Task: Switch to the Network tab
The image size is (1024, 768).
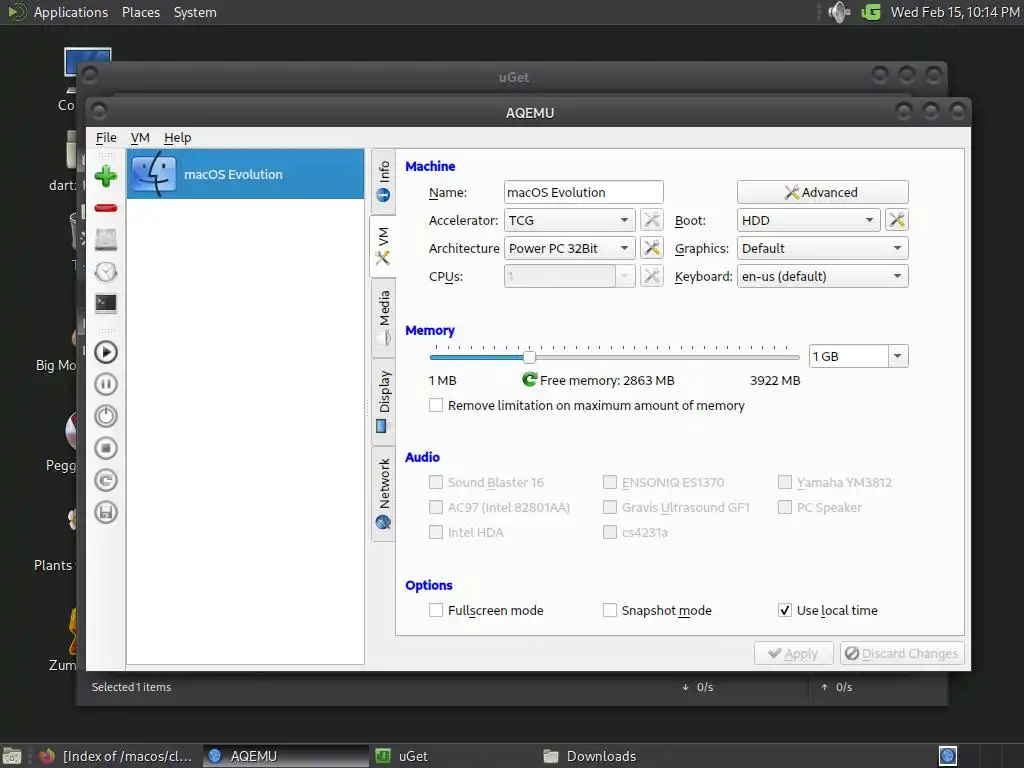Action: [383, 493]
